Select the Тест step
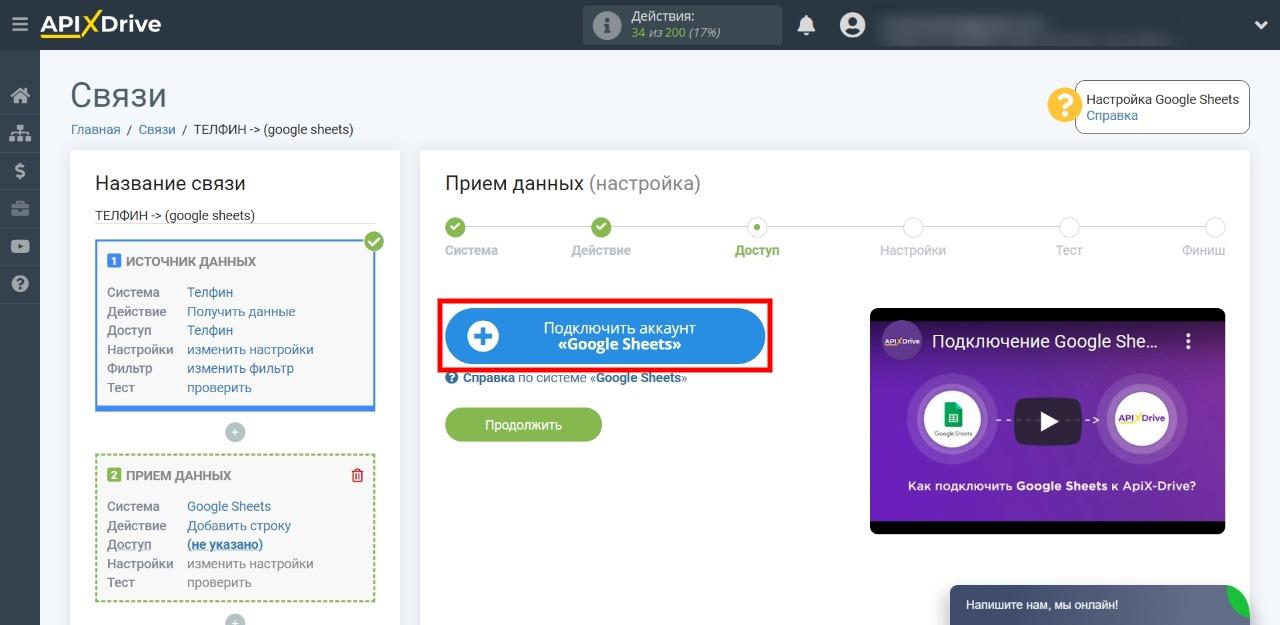 pos(1069,238)
